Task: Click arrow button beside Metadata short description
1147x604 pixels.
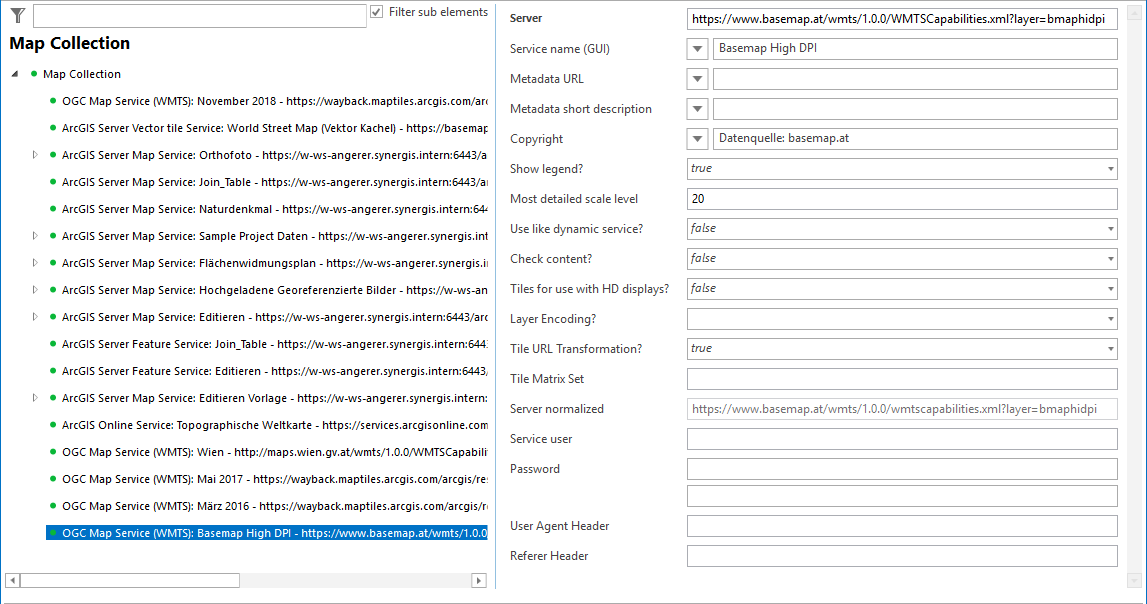Action: pyautogui.click(x=698, y=109)
